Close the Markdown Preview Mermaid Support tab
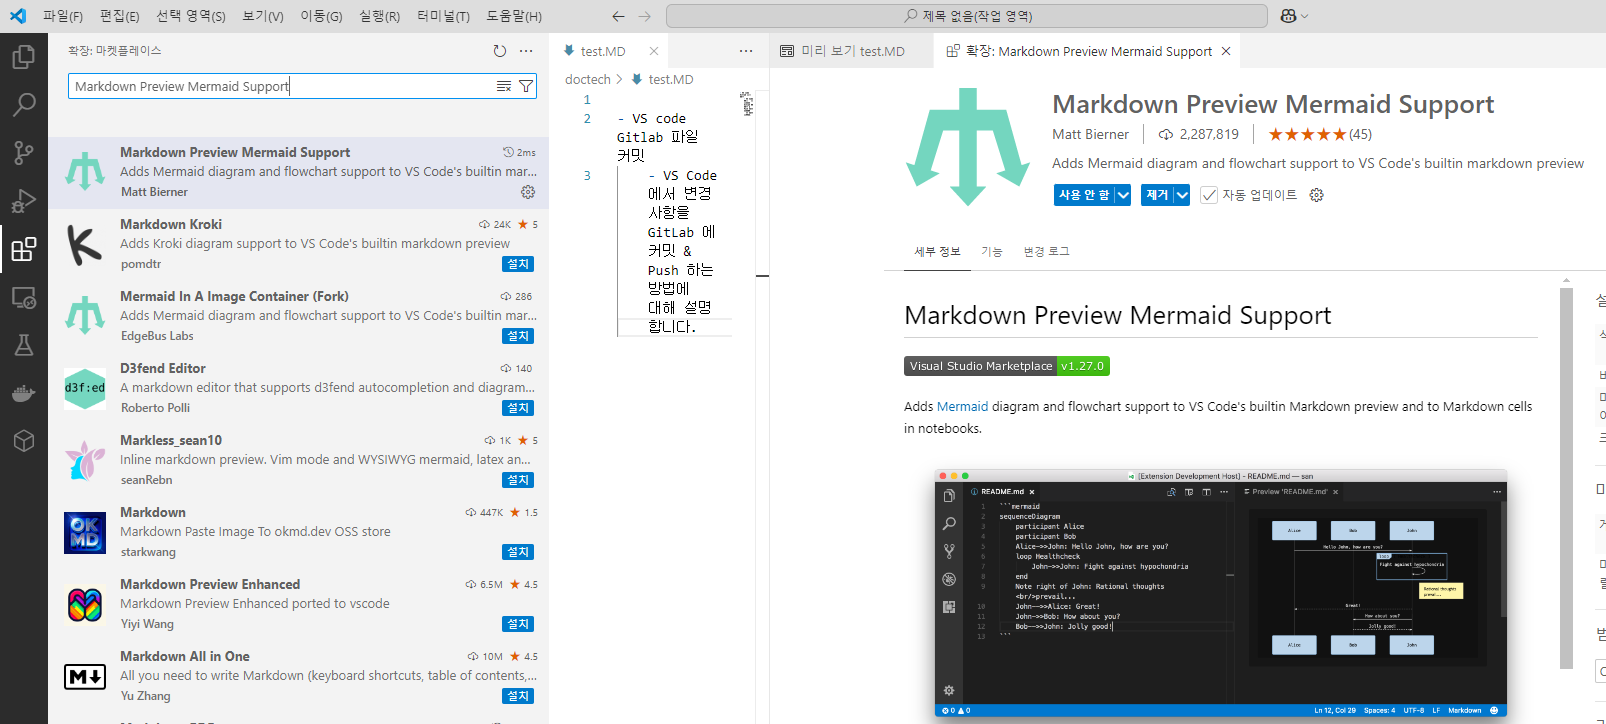This screenshot has height=724, width=1606. point(1226,51)
